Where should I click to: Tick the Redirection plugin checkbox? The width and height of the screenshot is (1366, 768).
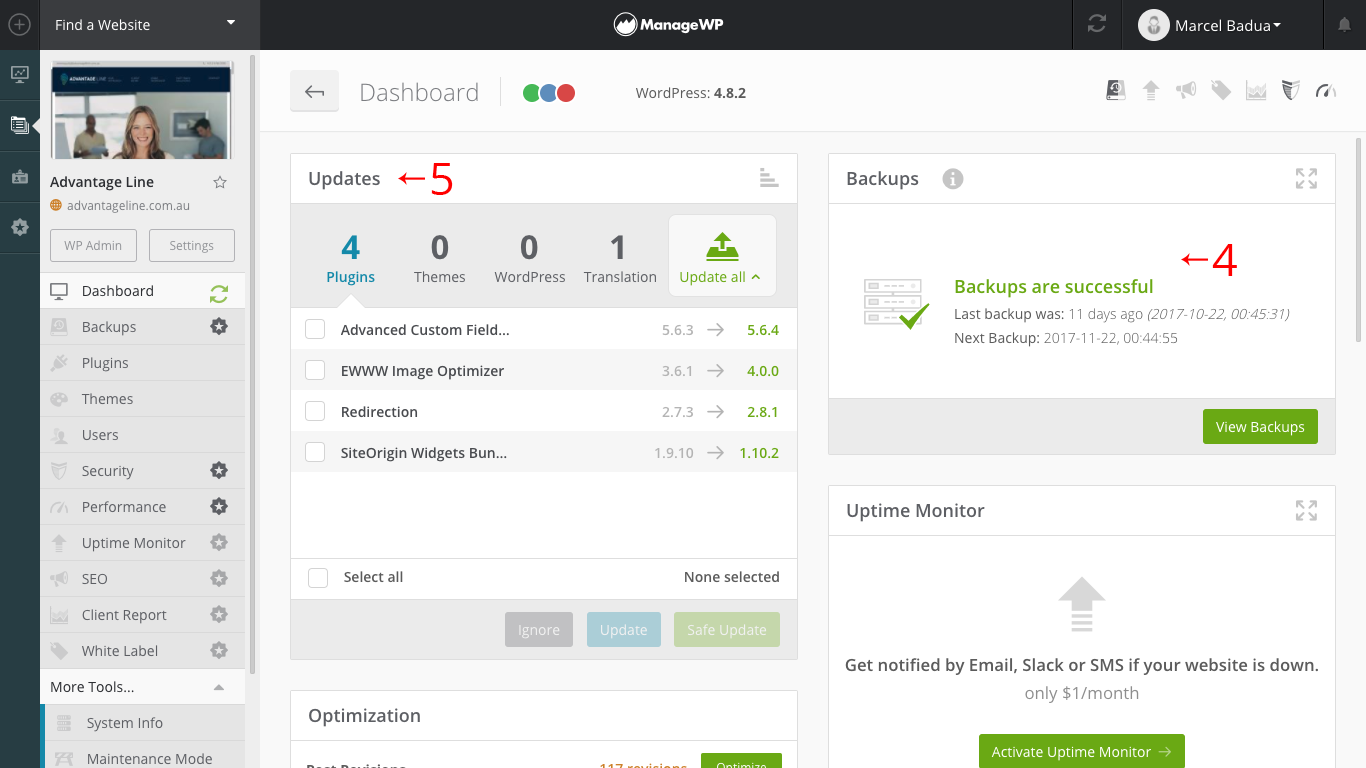[315, 412]
